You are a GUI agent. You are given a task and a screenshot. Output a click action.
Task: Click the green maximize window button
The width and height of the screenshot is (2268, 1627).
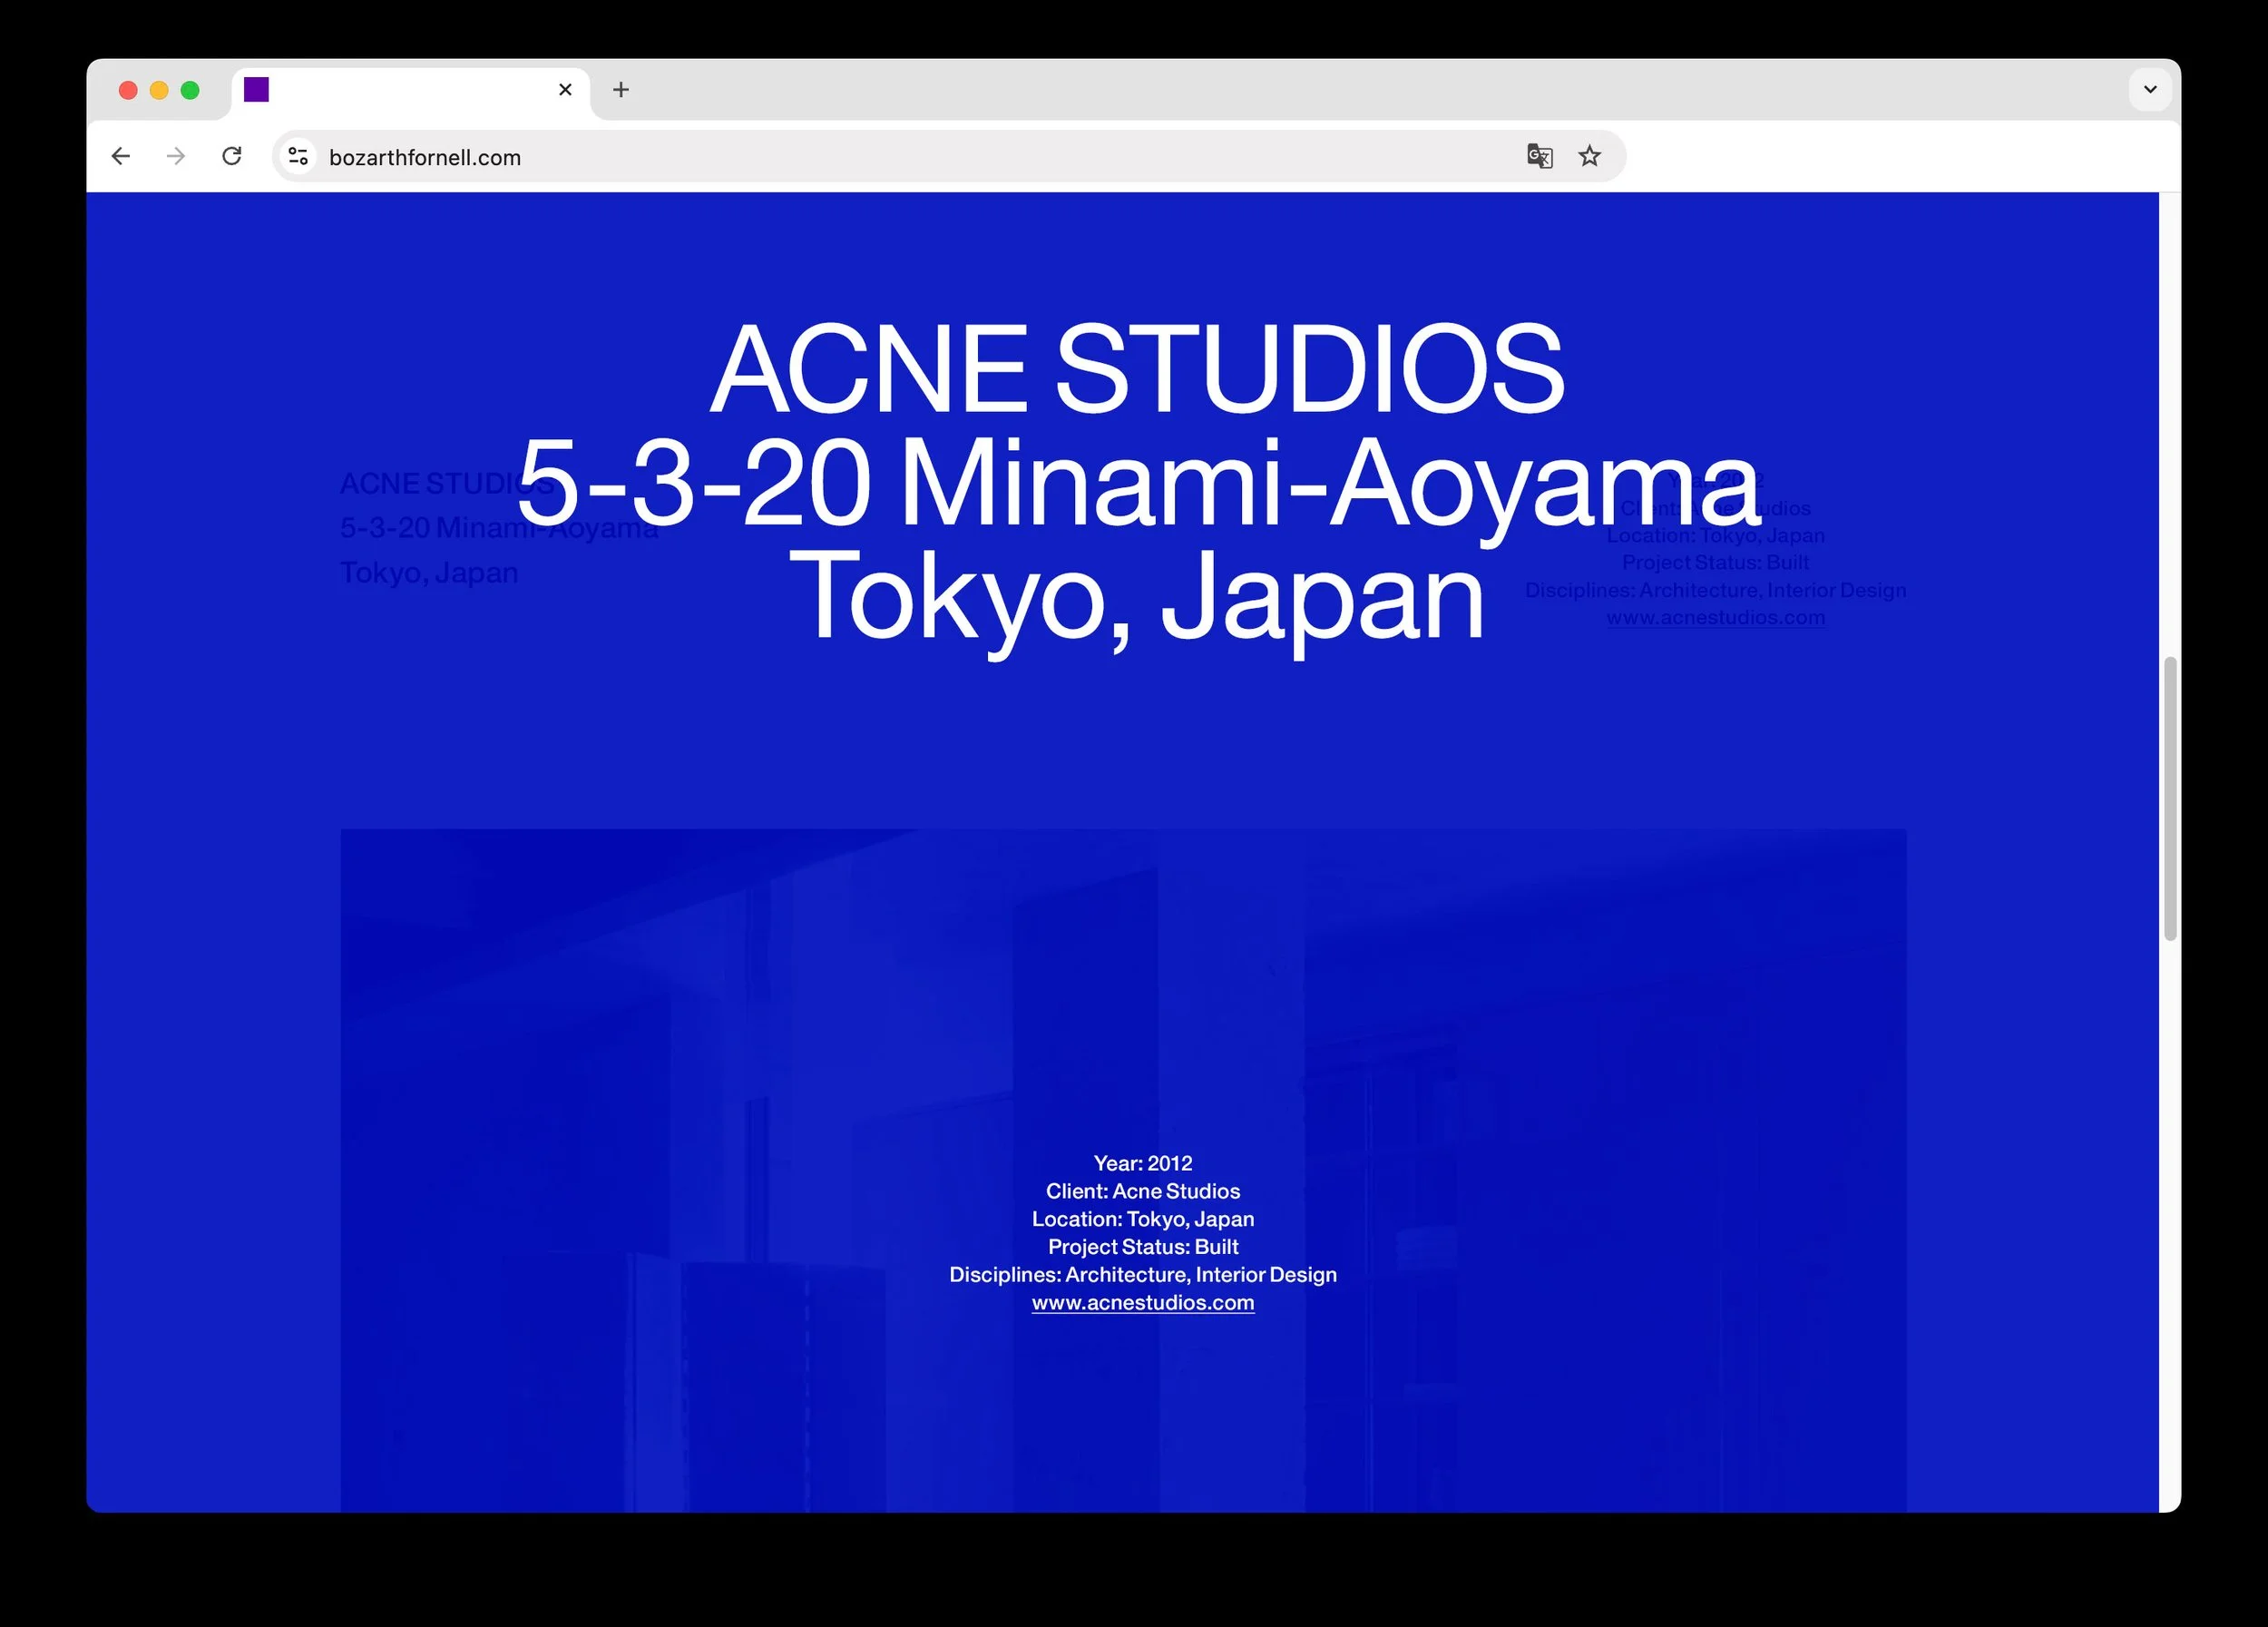190,90
